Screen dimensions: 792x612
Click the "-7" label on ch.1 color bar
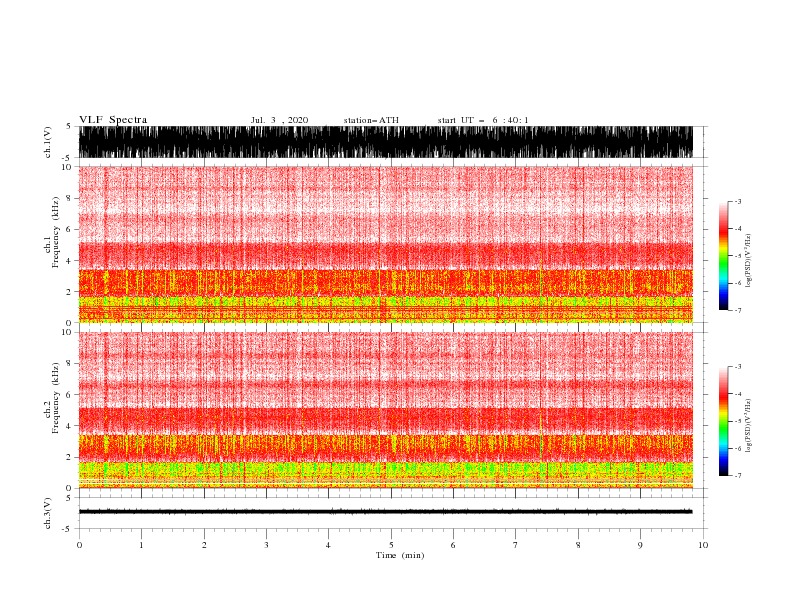[738, 310]
